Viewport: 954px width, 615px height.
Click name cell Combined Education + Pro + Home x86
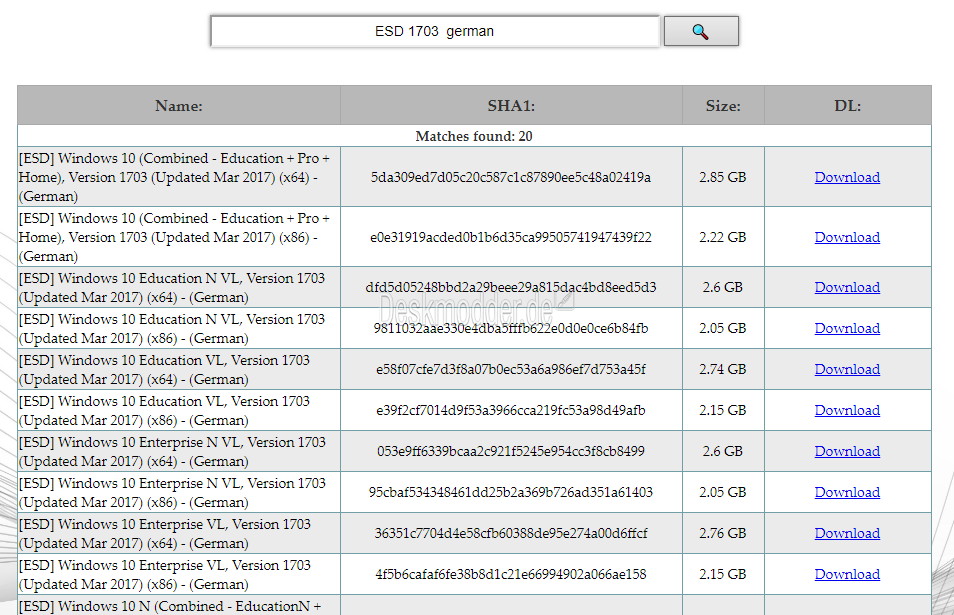[x=179, y=237]
